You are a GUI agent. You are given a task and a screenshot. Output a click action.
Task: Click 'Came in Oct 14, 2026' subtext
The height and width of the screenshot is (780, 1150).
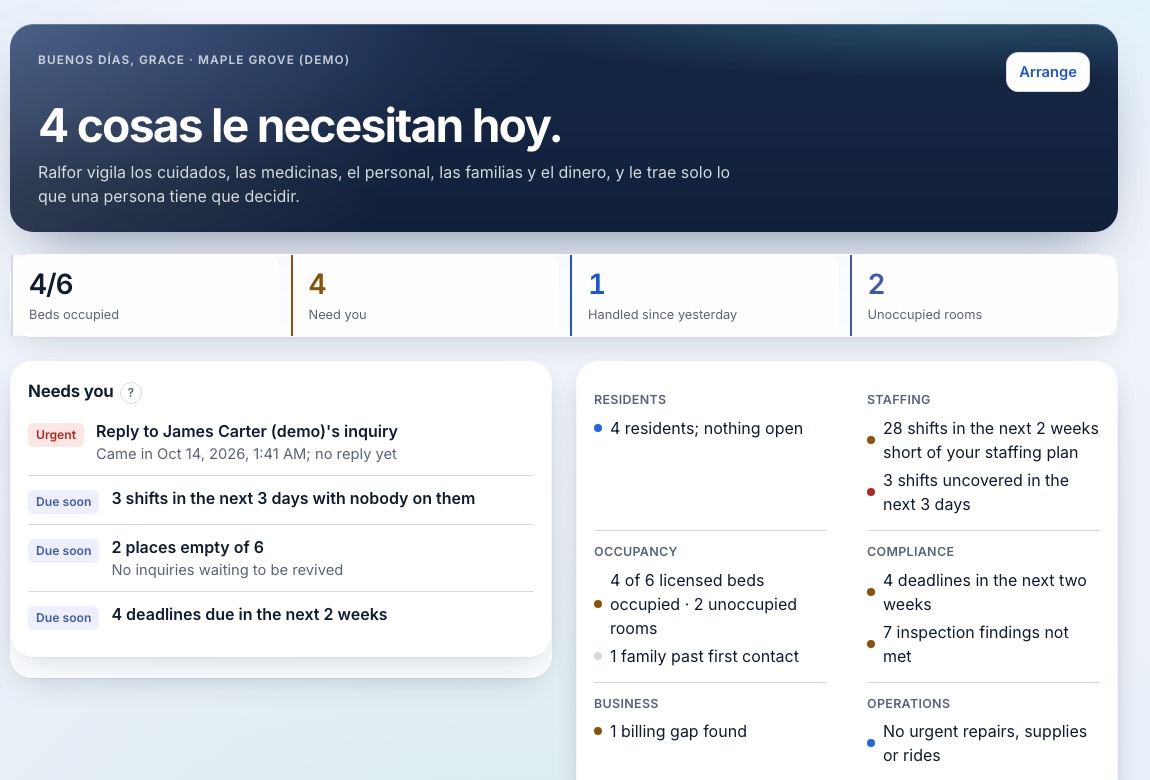pos(246,454)
